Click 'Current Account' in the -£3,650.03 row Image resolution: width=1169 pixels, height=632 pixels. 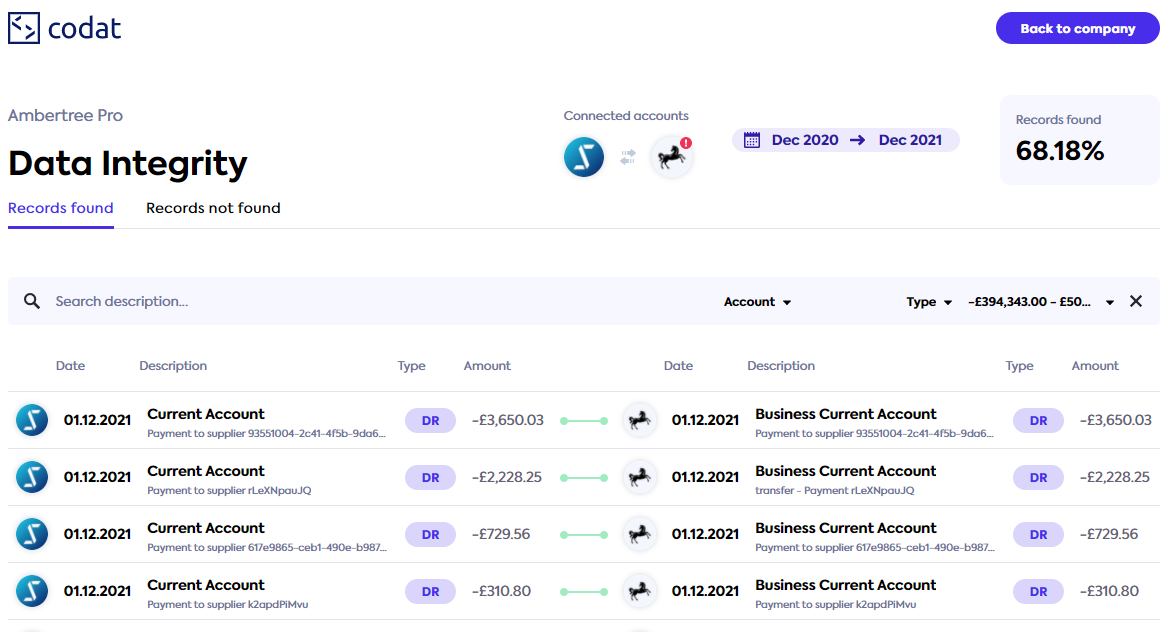[206, 414]
